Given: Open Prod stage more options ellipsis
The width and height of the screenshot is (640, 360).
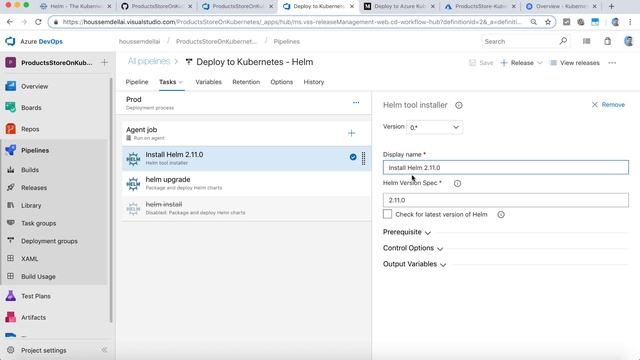Looking at the screenshot, I should click(x=356, y=102).
